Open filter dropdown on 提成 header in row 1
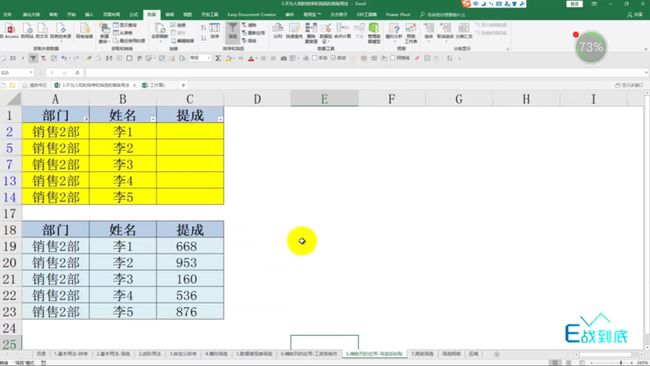 [220, 119]
